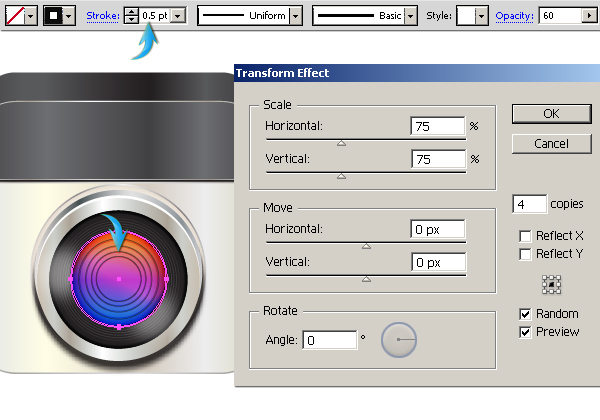Screen dimensions: 600x420
Task: Open the Stroke panel link
Action: click(103, 16)
